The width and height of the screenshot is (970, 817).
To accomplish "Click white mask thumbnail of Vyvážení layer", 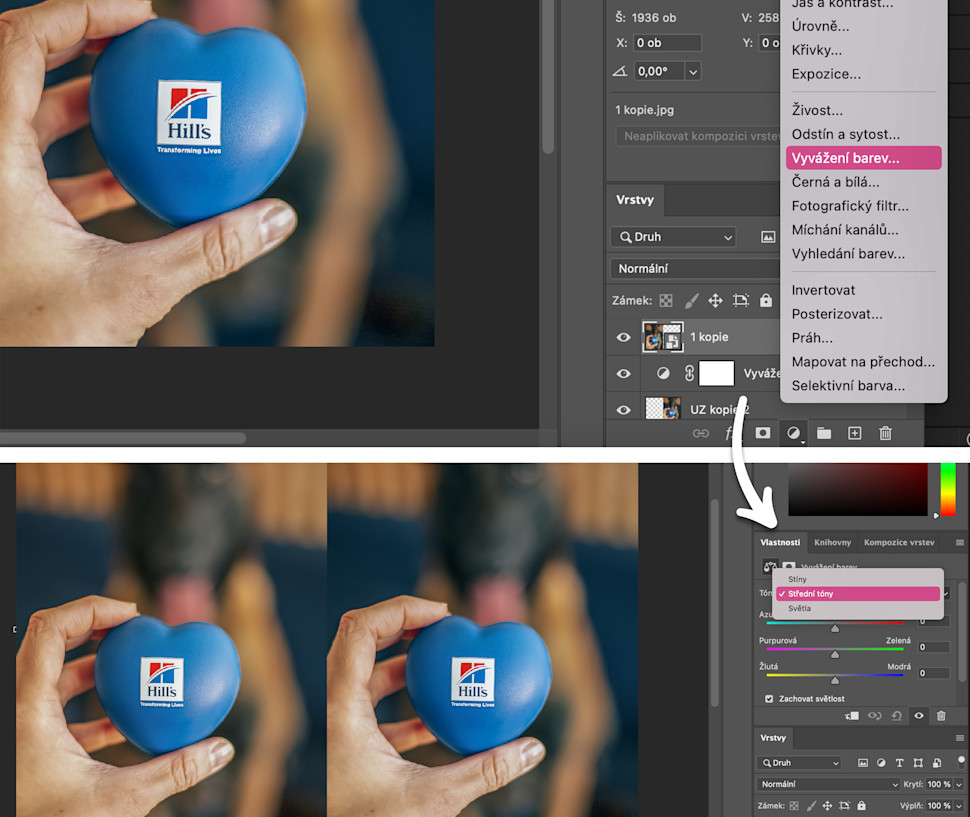I will (x=716, y=373).
